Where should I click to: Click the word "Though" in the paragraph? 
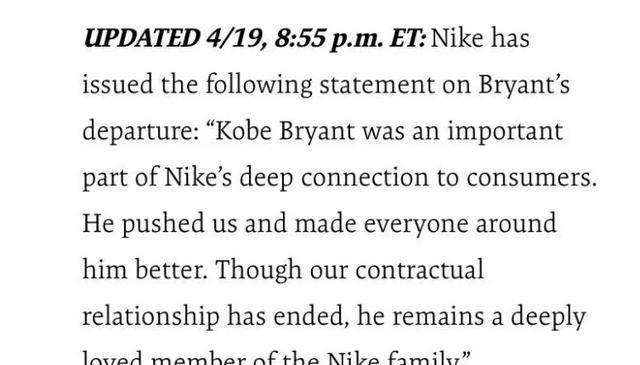click(x=258, y=271)
